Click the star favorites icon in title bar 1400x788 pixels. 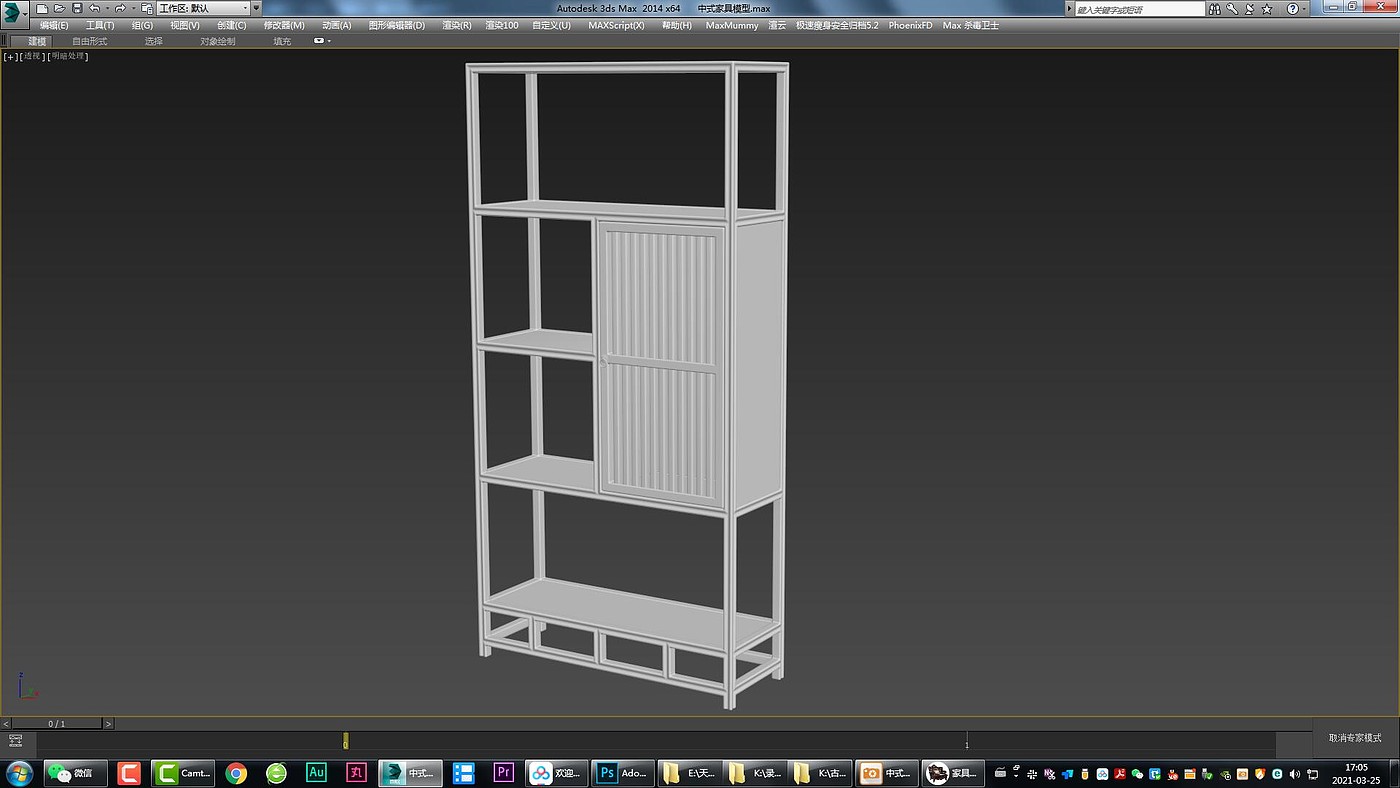pyautogui.click(x=1267, y=9)
